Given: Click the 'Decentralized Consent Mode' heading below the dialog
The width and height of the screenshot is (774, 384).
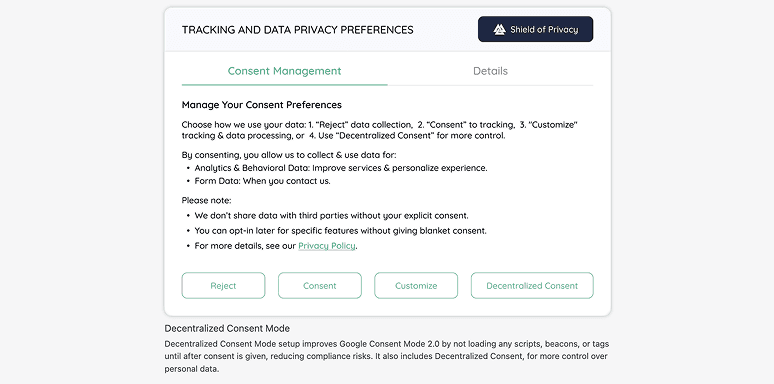Looking at the screenshot, I should point(227,328).
